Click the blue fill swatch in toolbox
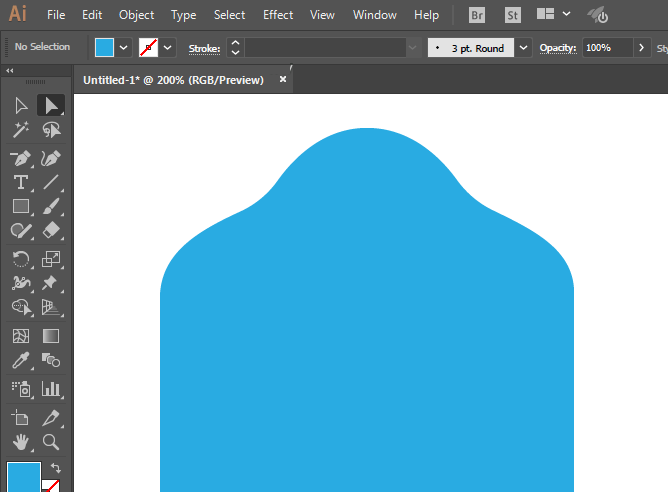This screenshot has width=668, height=492. (x=22, y=477)
